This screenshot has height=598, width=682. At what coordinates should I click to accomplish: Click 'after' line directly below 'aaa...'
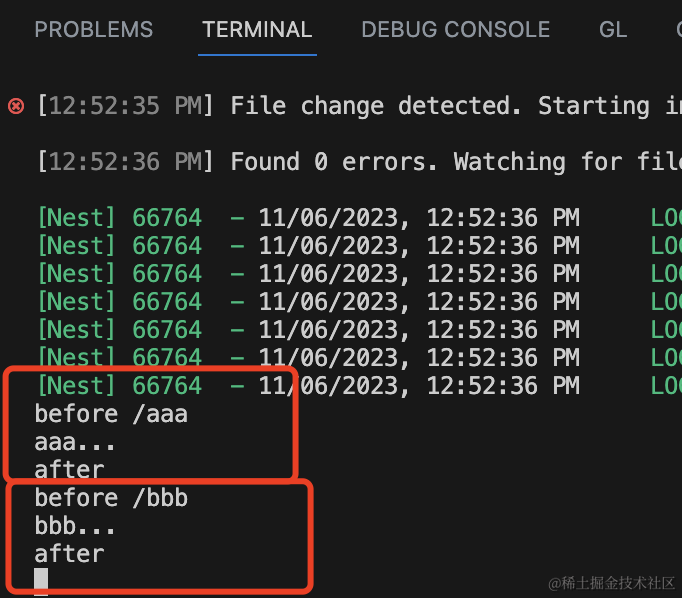click(x=69, y=469)
